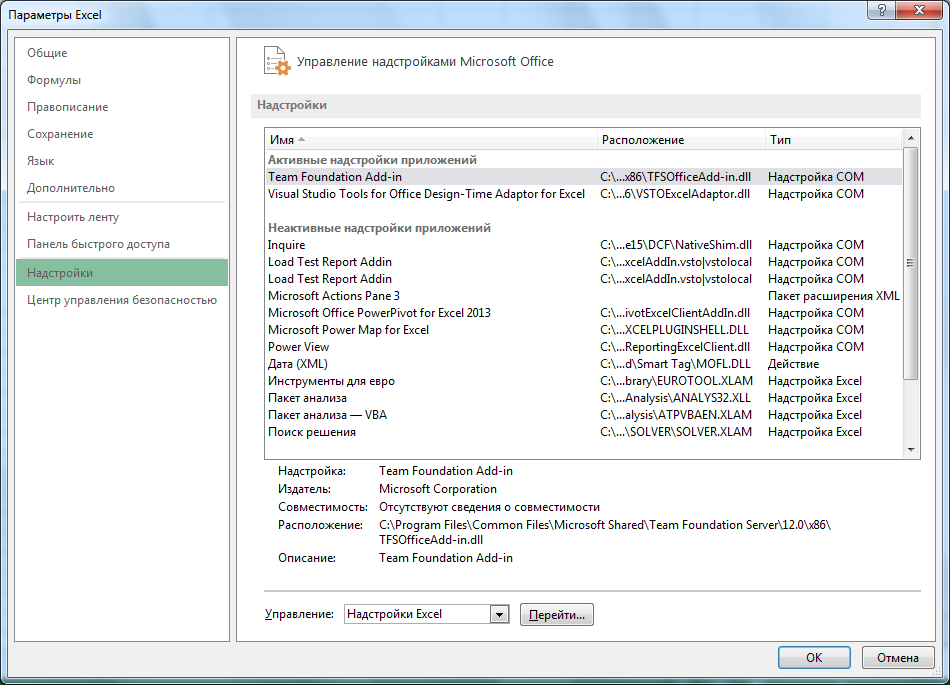Select the Пакет анализа — VBA add-in
The width and height of the screenshot is (950, 685).
[x=584, y=415]
